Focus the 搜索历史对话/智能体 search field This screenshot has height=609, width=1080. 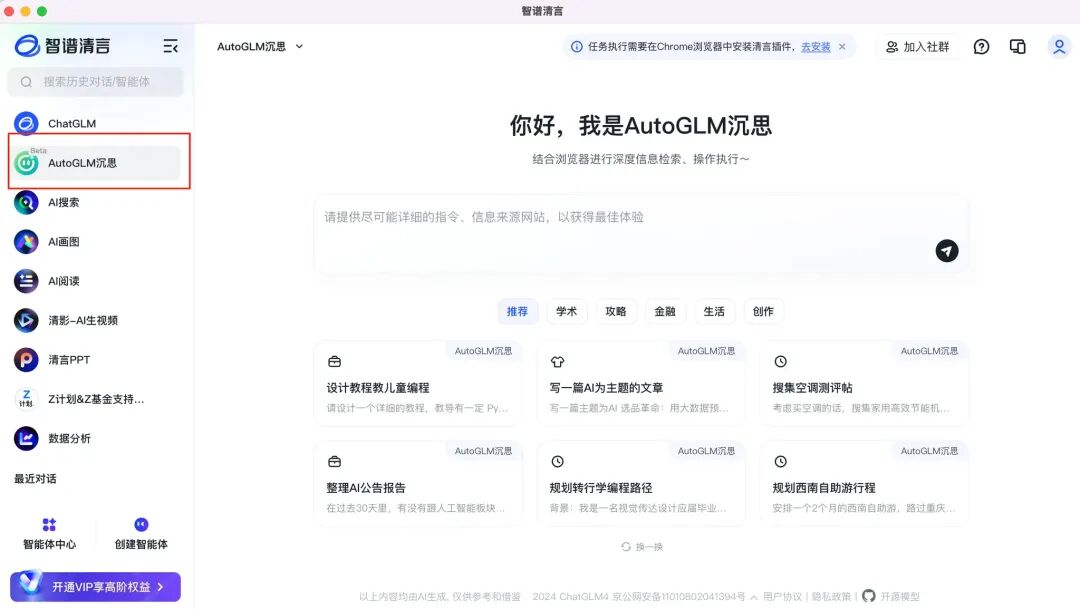coord(96,82)
